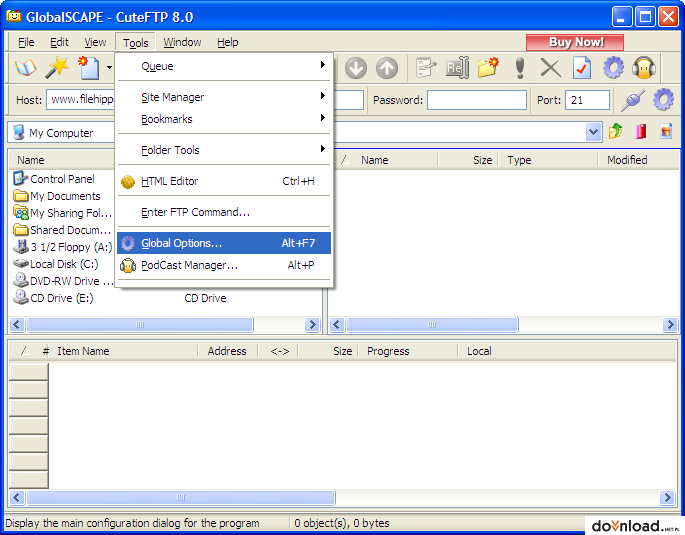Click the local pane's left scroll arrow

click(x=17, y=324)
